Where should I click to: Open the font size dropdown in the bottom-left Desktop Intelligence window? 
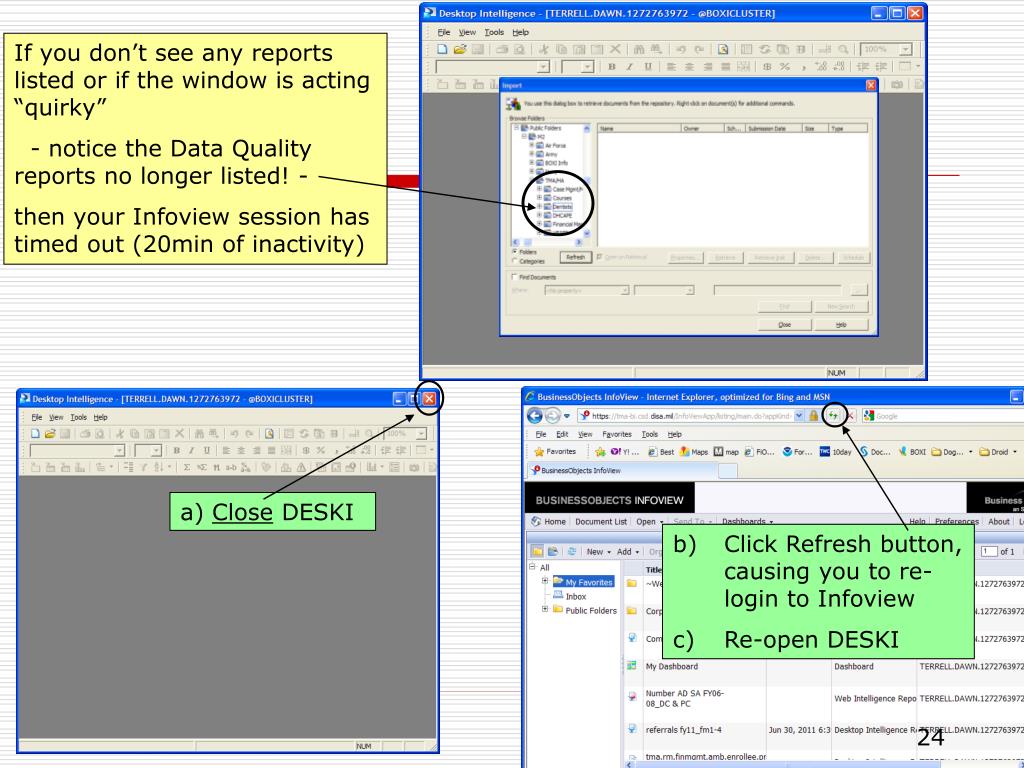coord(156,451)
